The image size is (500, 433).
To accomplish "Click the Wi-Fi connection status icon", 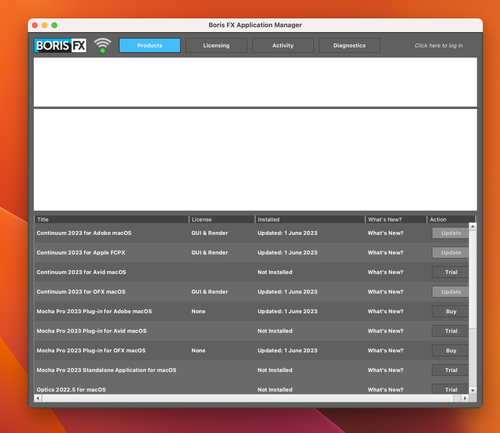I will [102, 45].
